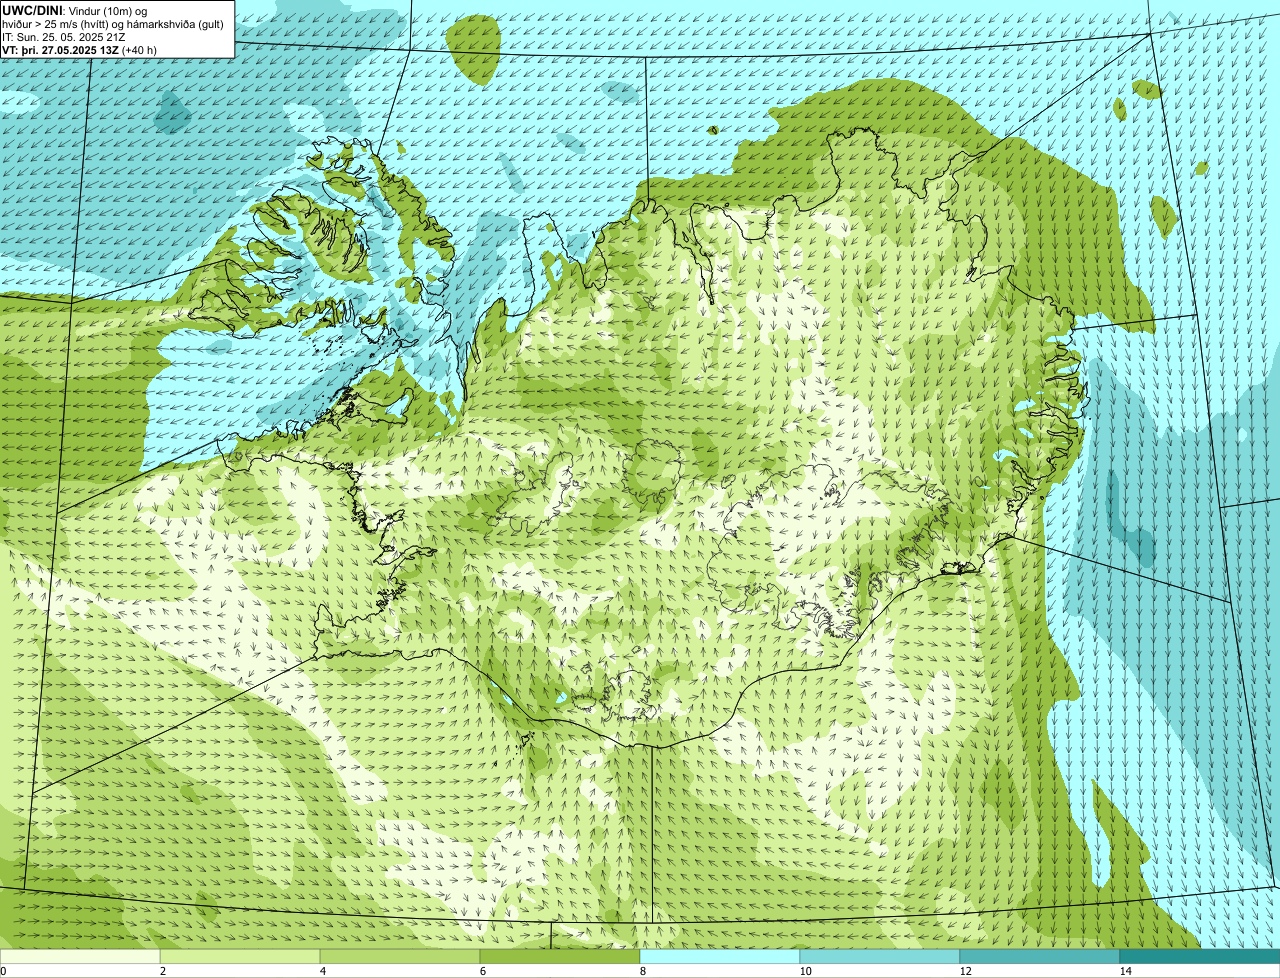Click the "VT: þri. 27.05.2025 13Z (+40 h)" line

click(79, 50)
